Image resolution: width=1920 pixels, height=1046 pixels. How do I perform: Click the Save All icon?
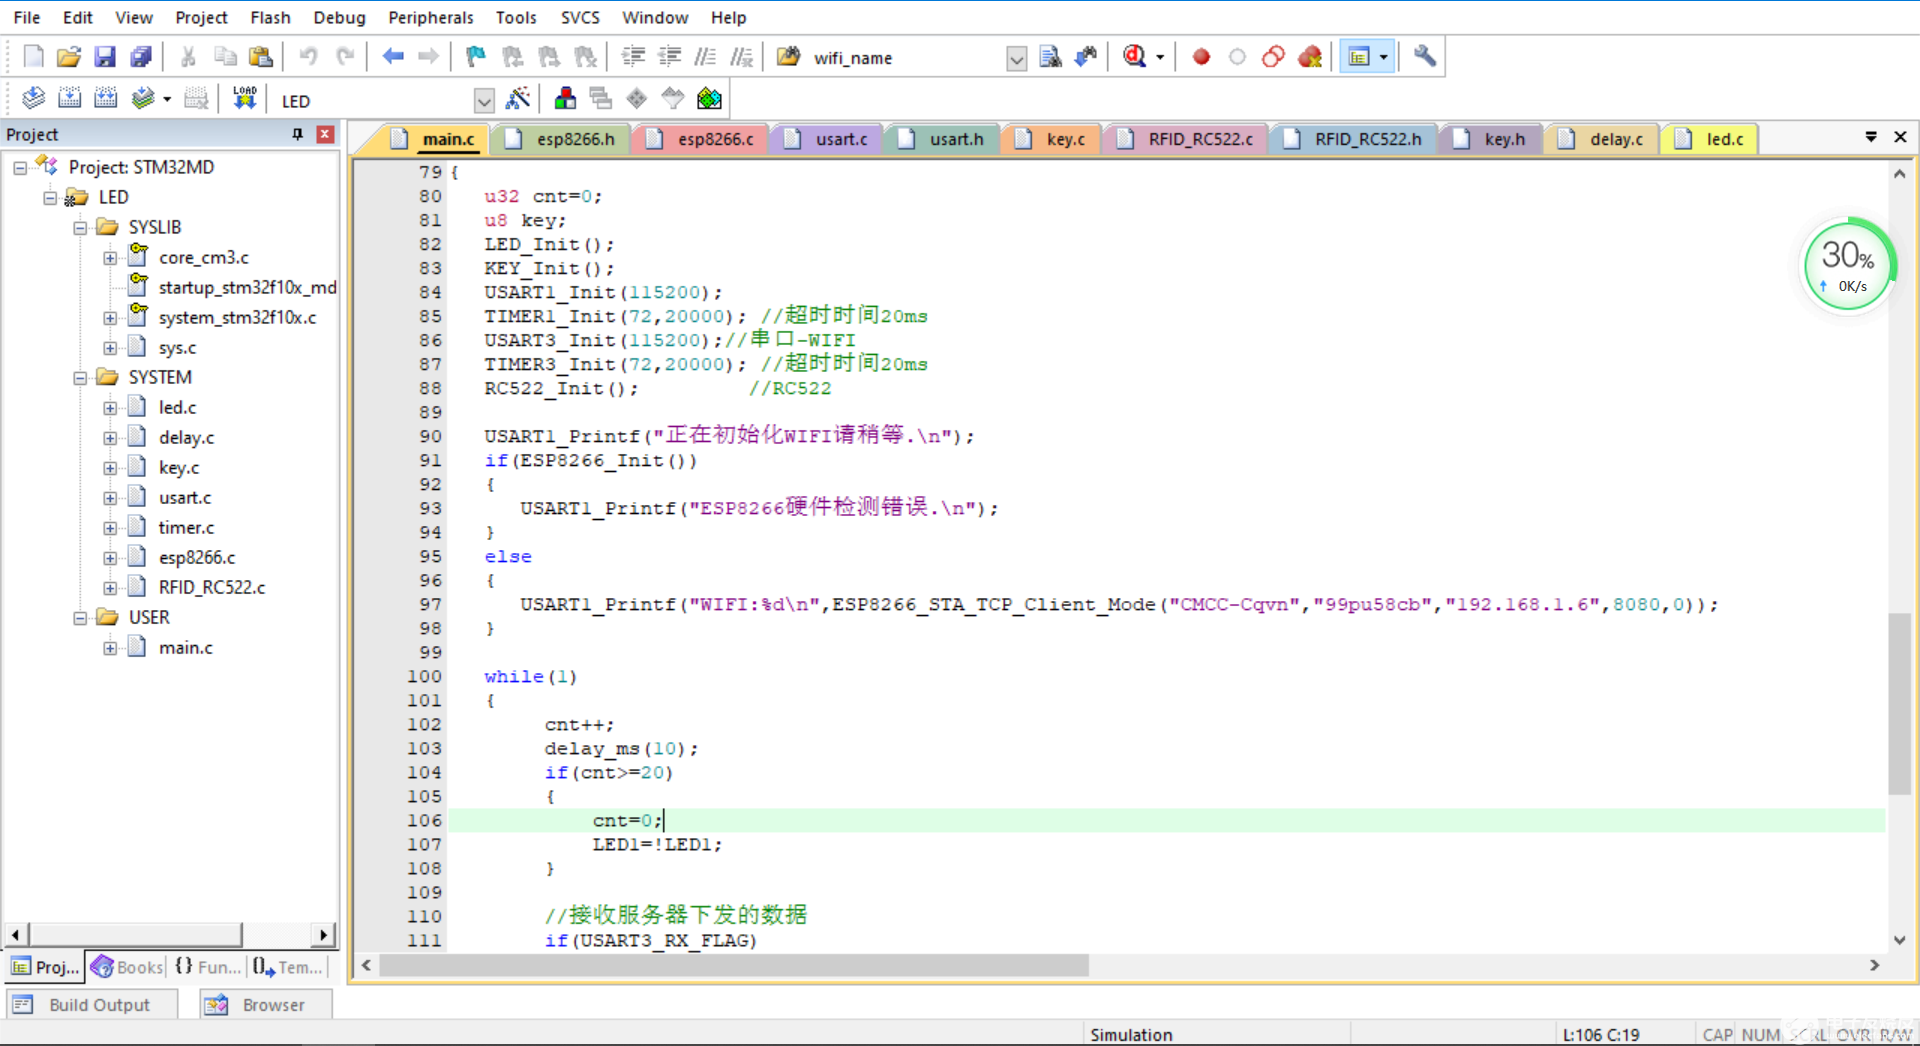tap(141, 57)
